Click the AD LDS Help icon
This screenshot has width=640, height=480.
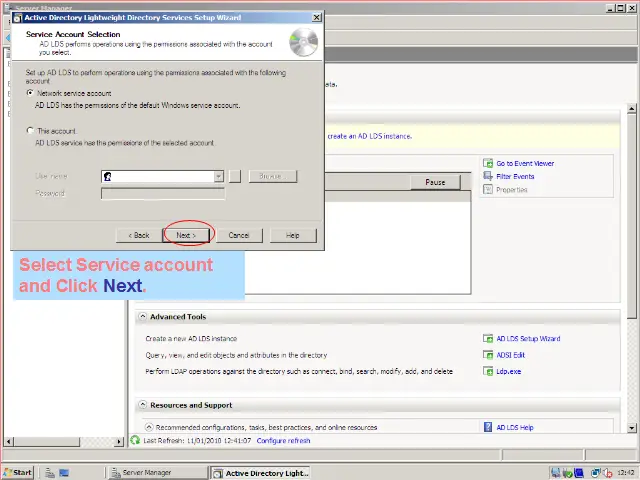pyautogui.click(x=488, y=427)
